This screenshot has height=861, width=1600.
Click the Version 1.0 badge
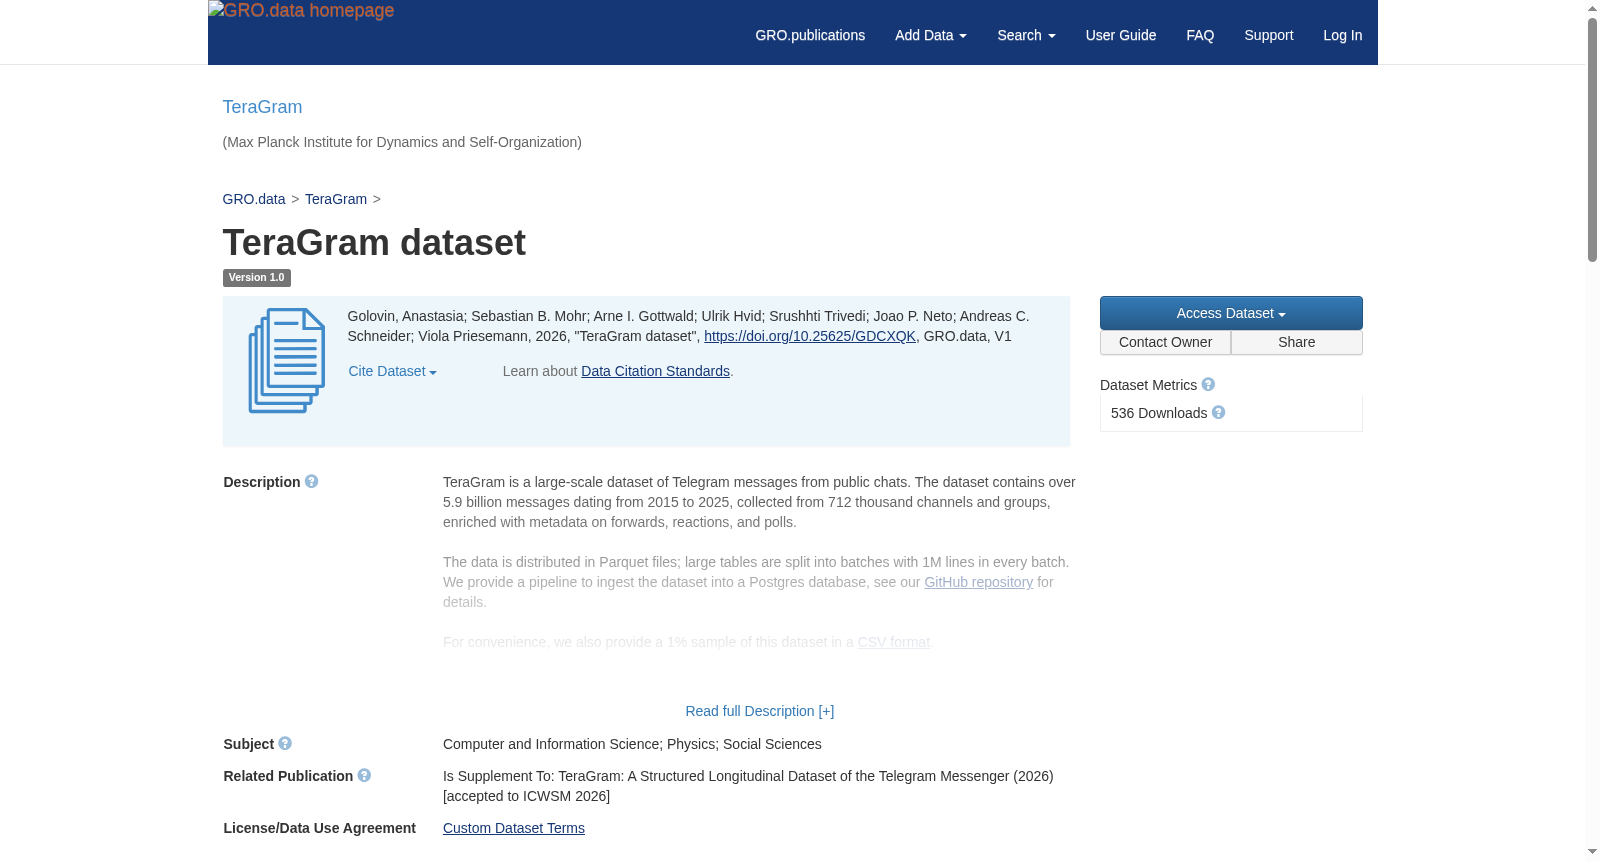coord(257,278)
